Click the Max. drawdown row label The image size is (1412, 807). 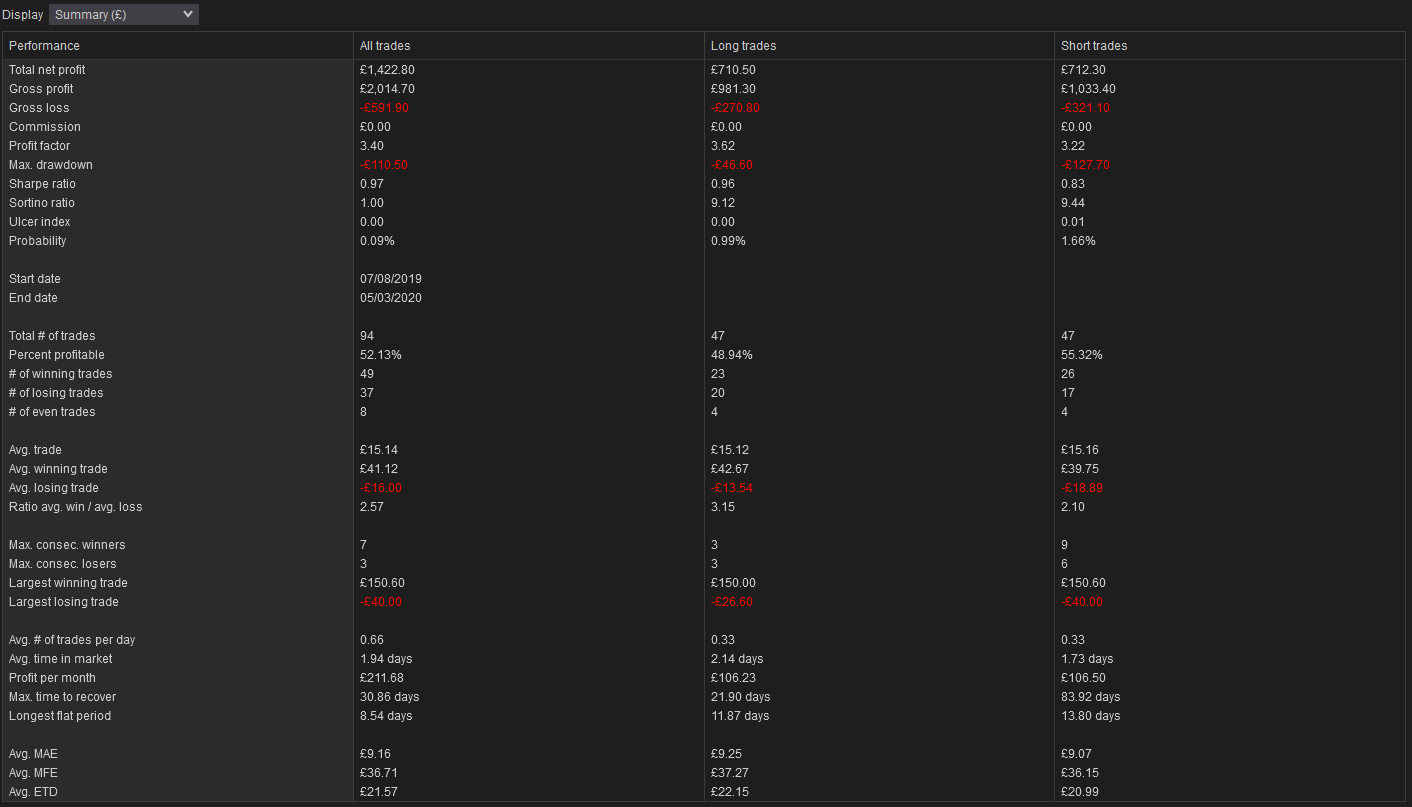point(49,165)
